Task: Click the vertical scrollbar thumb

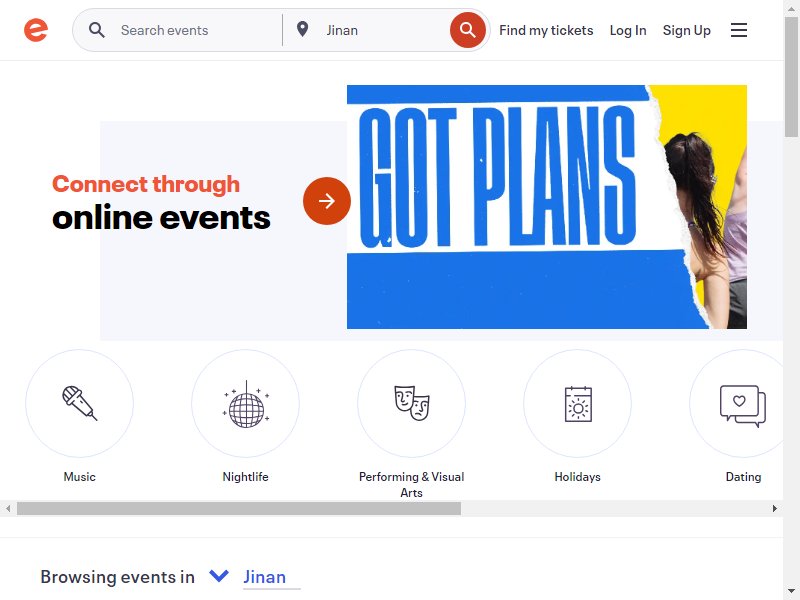Action: tap(791, 77)
